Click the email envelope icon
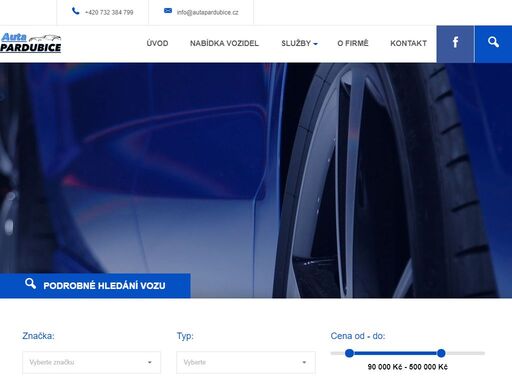Screen dimensions: 512x384 pos(168,11)
